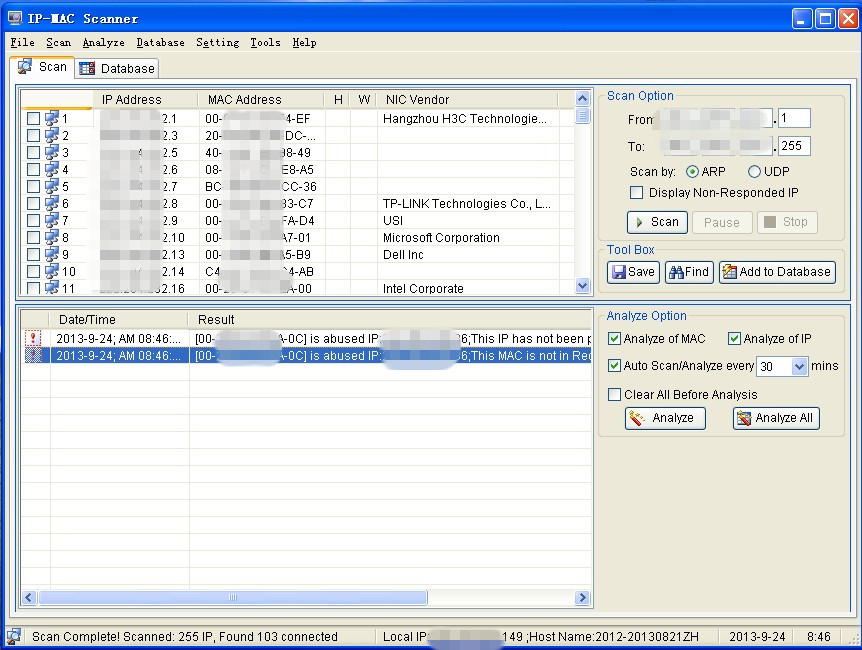Toggle Auto Scan/Analyze every option
Image resolution: width=862 pixels, height=650 pixels.
[x=614, y=366]
